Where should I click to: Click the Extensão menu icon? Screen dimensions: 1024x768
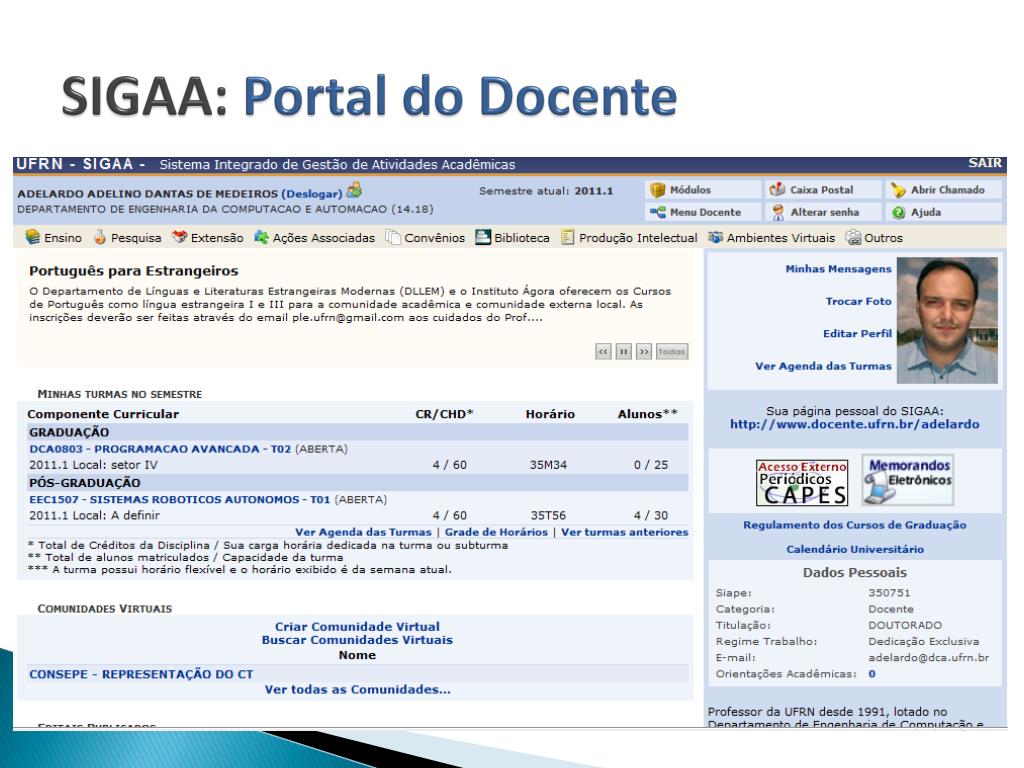coord(180,237)
